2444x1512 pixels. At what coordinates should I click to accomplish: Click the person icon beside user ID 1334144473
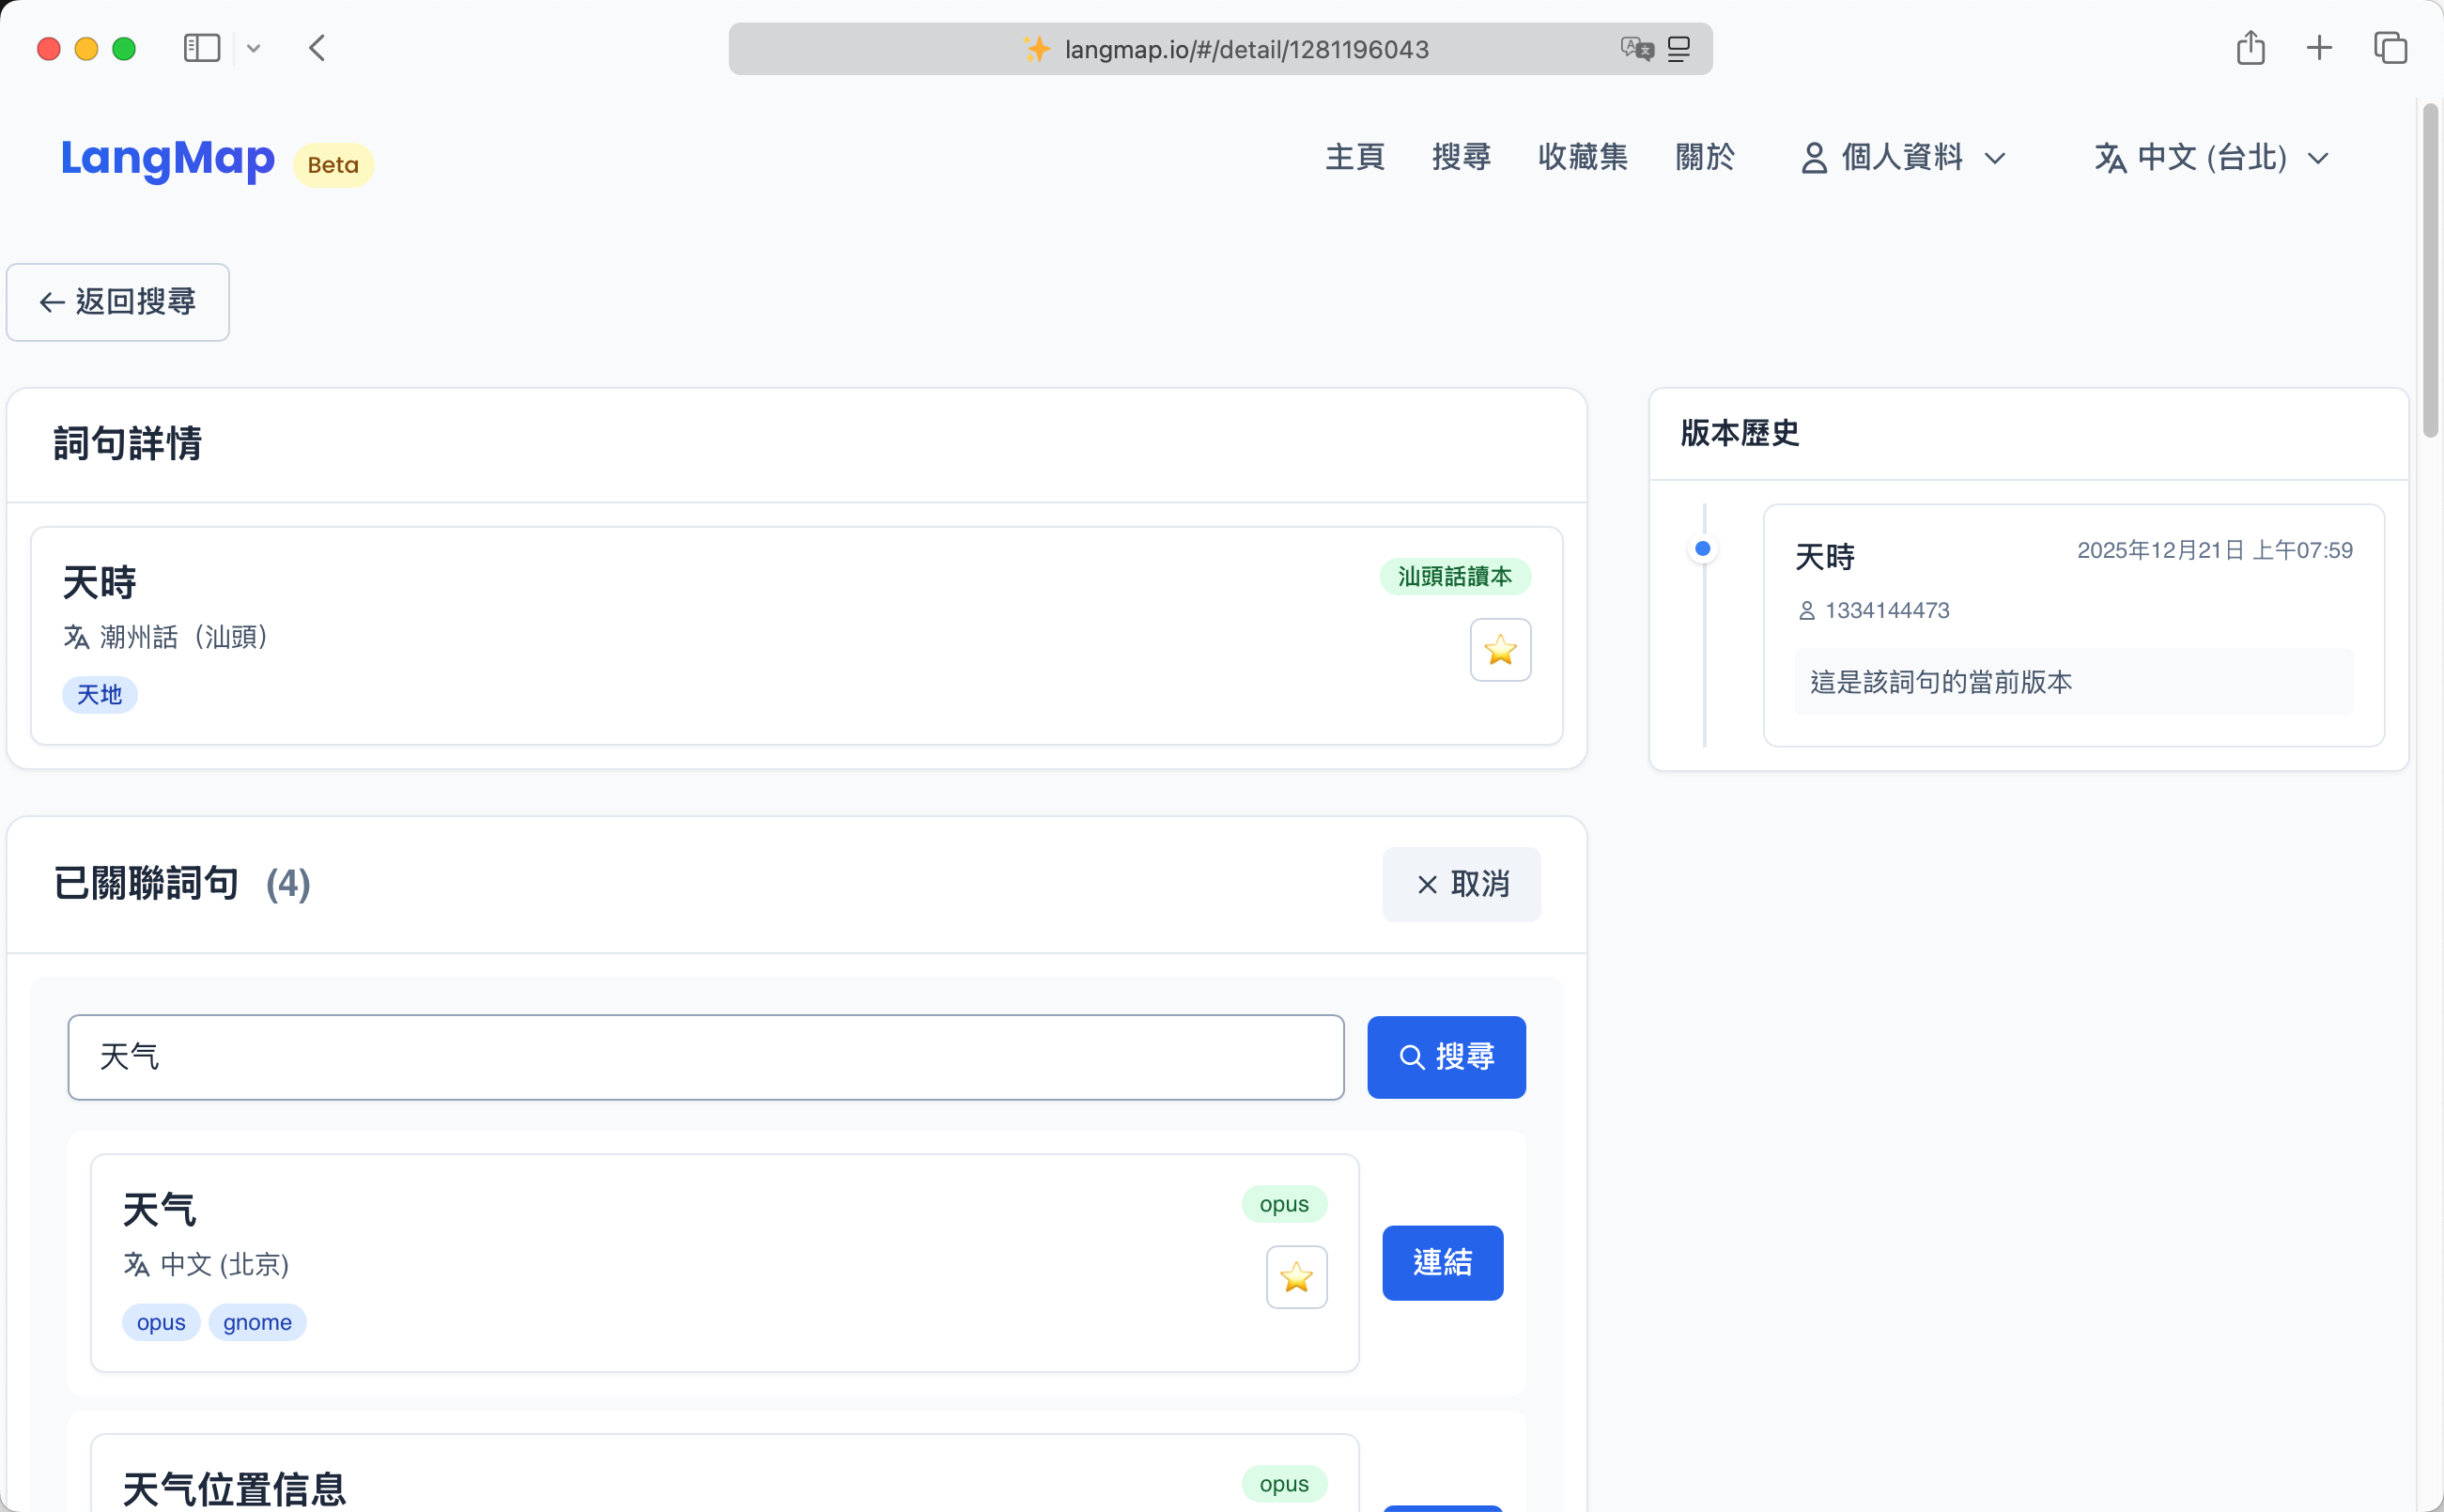pos(1808,610)
